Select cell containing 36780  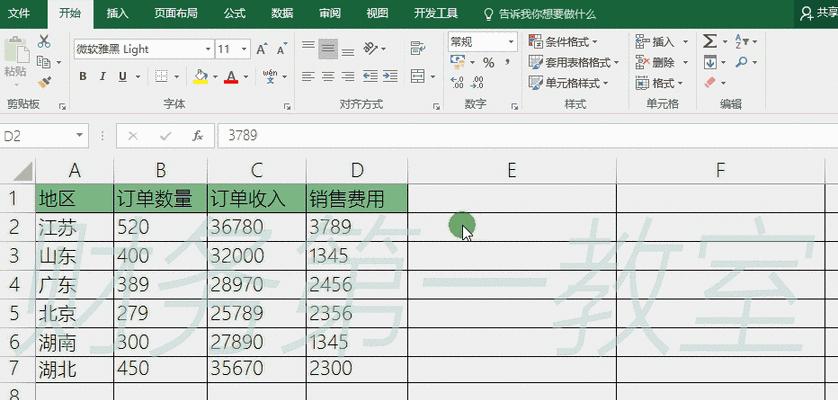[x=257, y=227]
